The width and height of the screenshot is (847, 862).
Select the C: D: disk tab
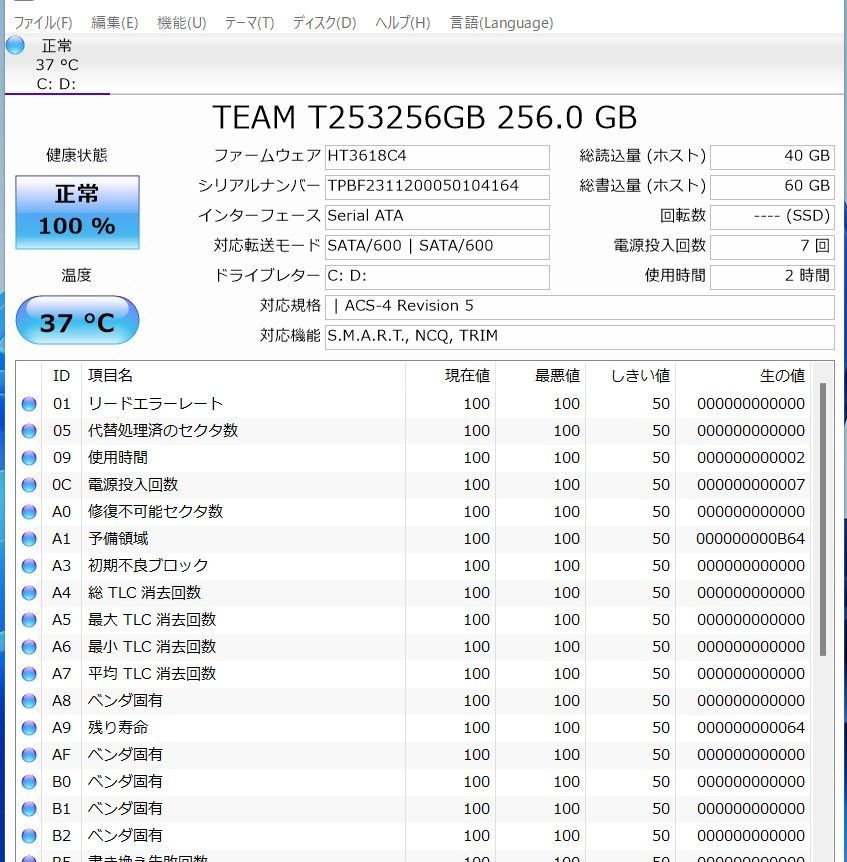click(57, 65)
